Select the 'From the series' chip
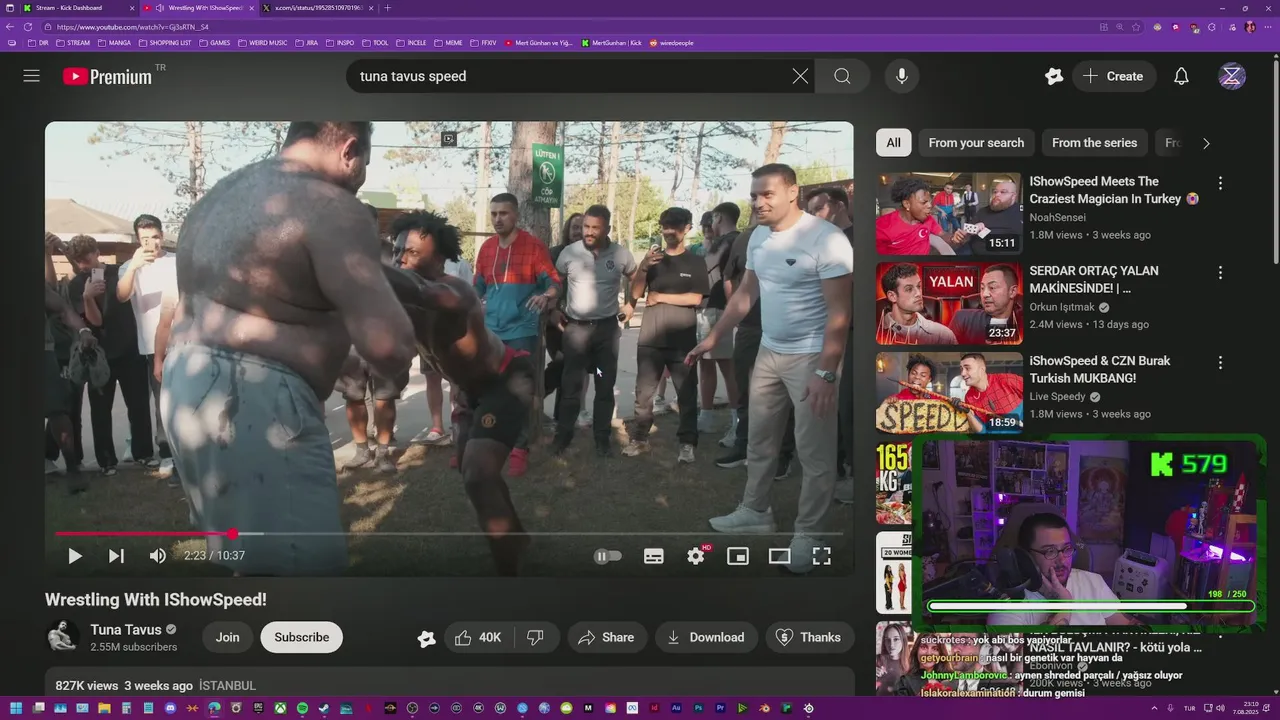Image resolution: width=1280 pixels, height=720 pixels. 1094,143
